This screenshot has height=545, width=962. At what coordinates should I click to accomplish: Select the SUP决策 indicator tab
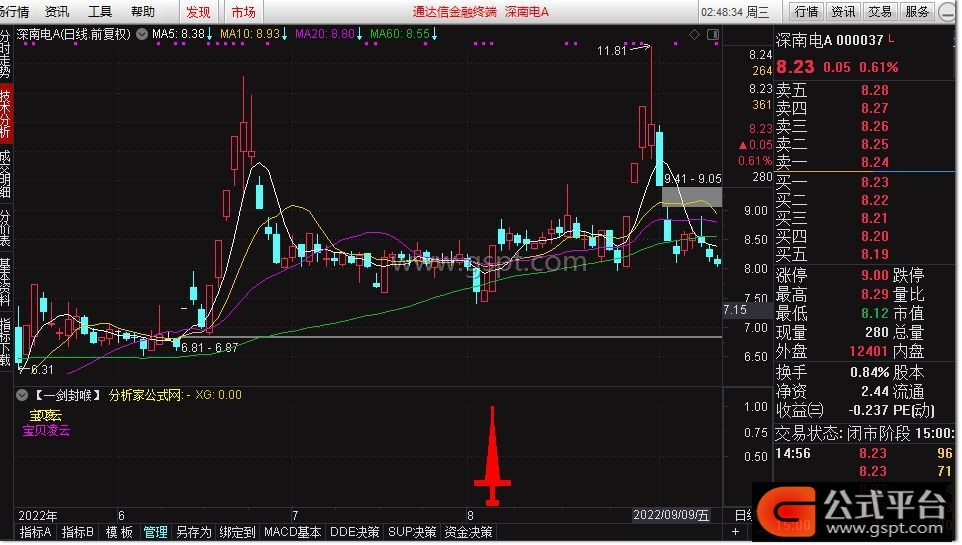tap(412, 533)
